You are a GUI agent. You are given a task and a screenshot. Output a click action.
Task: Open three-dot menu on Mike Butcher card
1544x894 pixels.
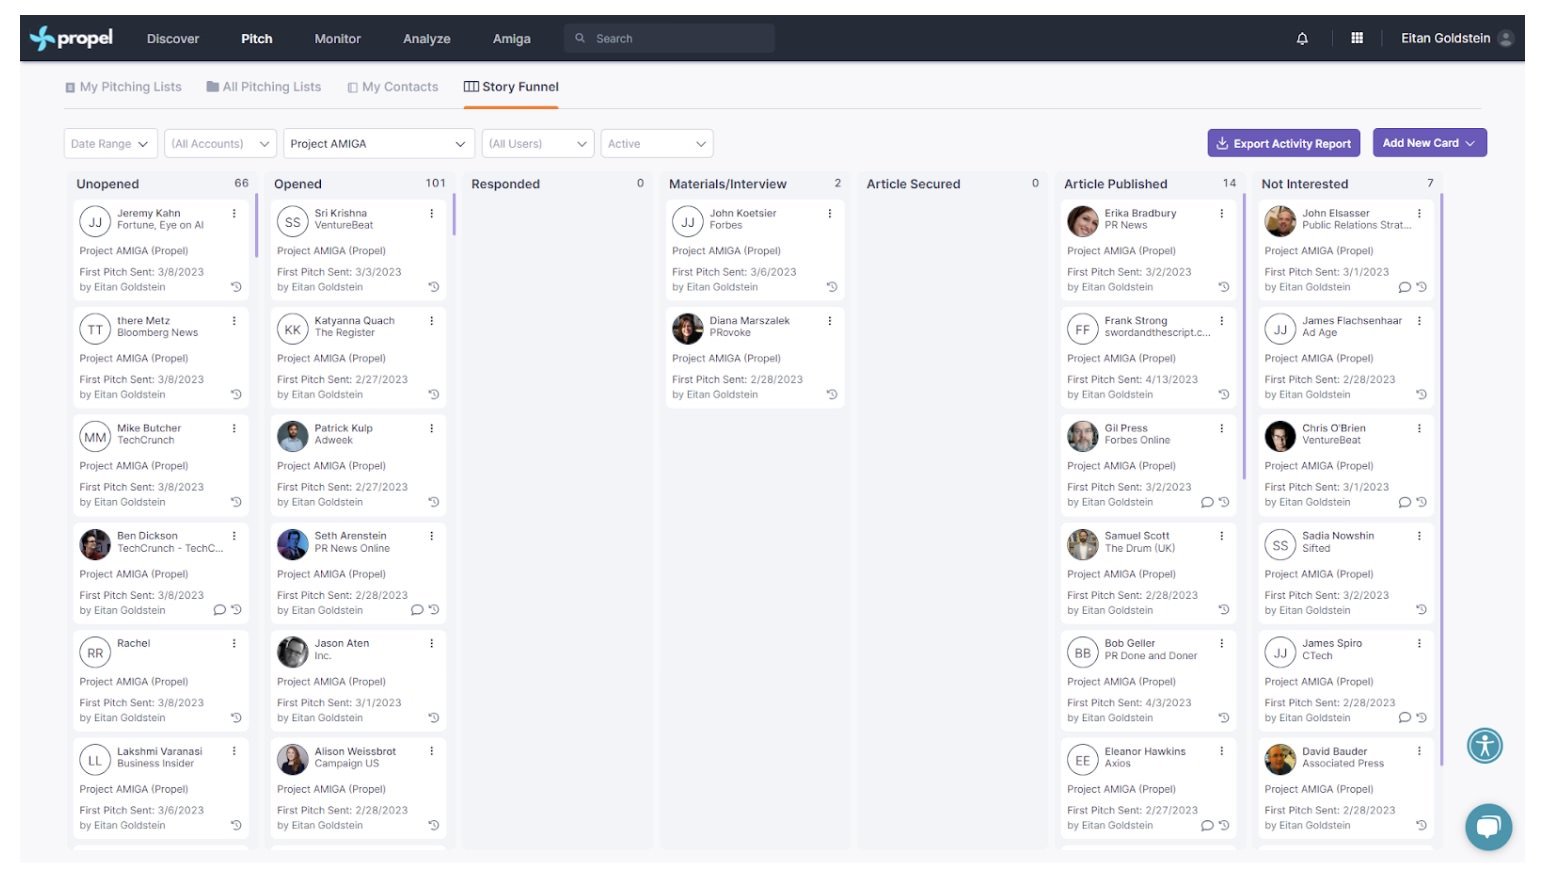[x=234, y=428]
